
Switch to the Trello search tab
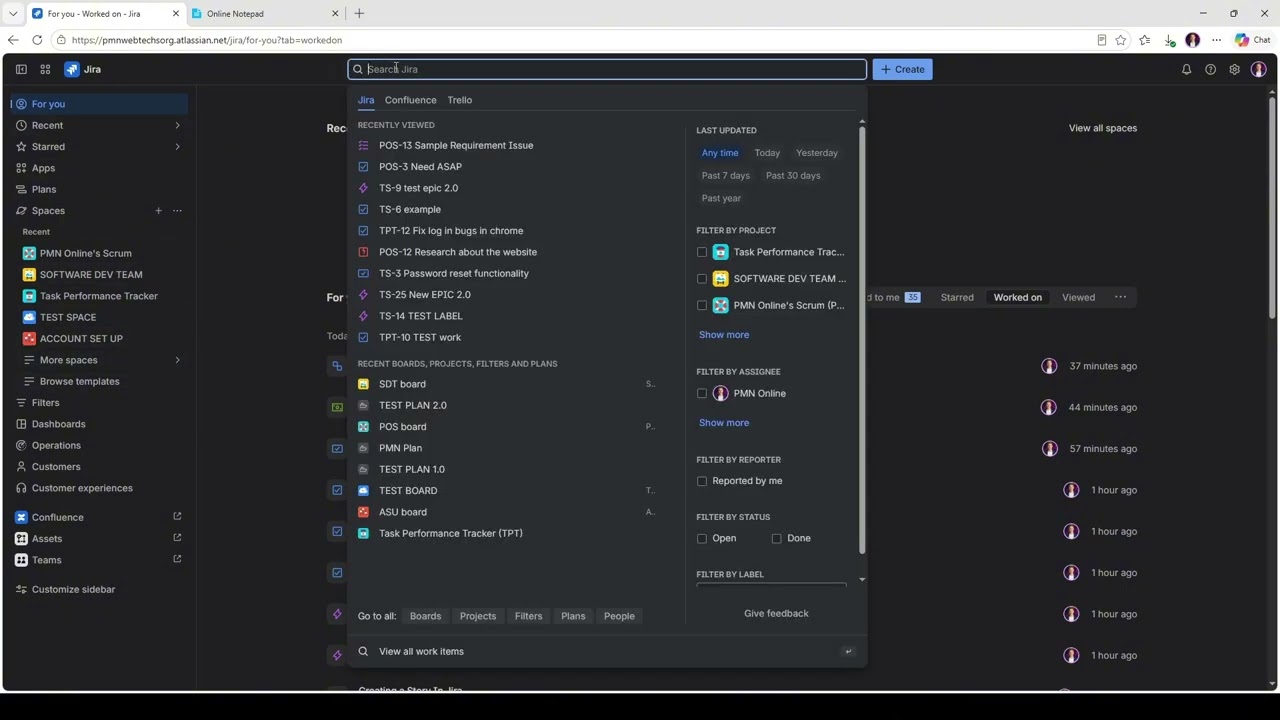pyautogui.click(x=460, y=100)
